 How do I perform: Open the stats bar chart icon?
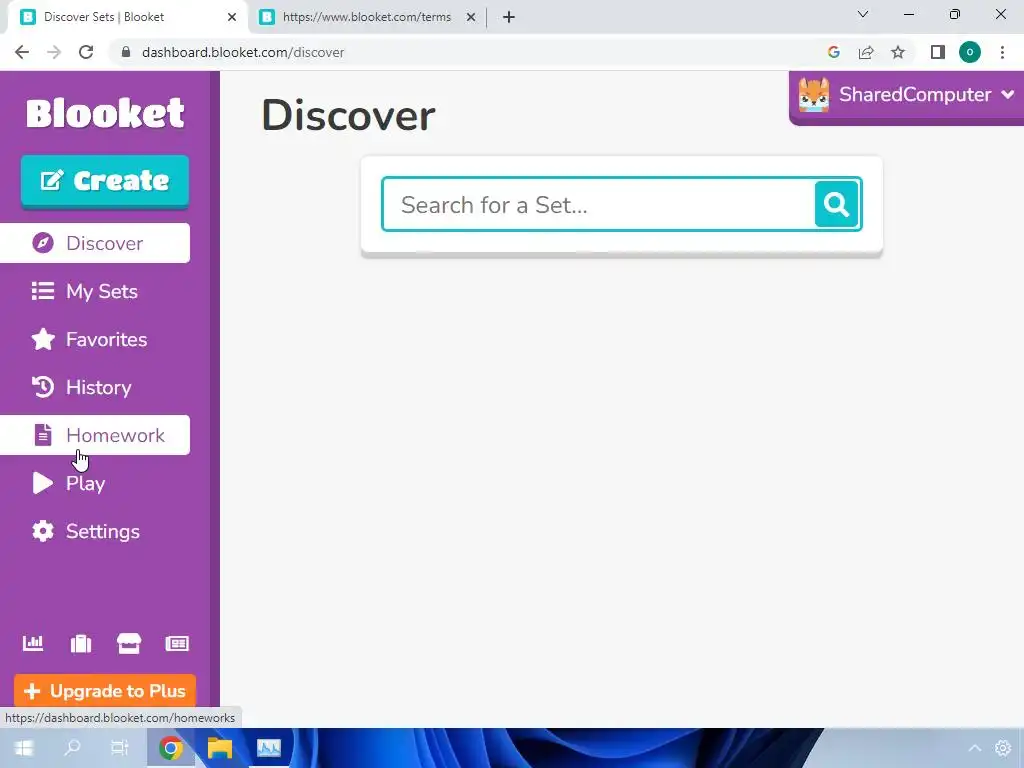(33, 643)
